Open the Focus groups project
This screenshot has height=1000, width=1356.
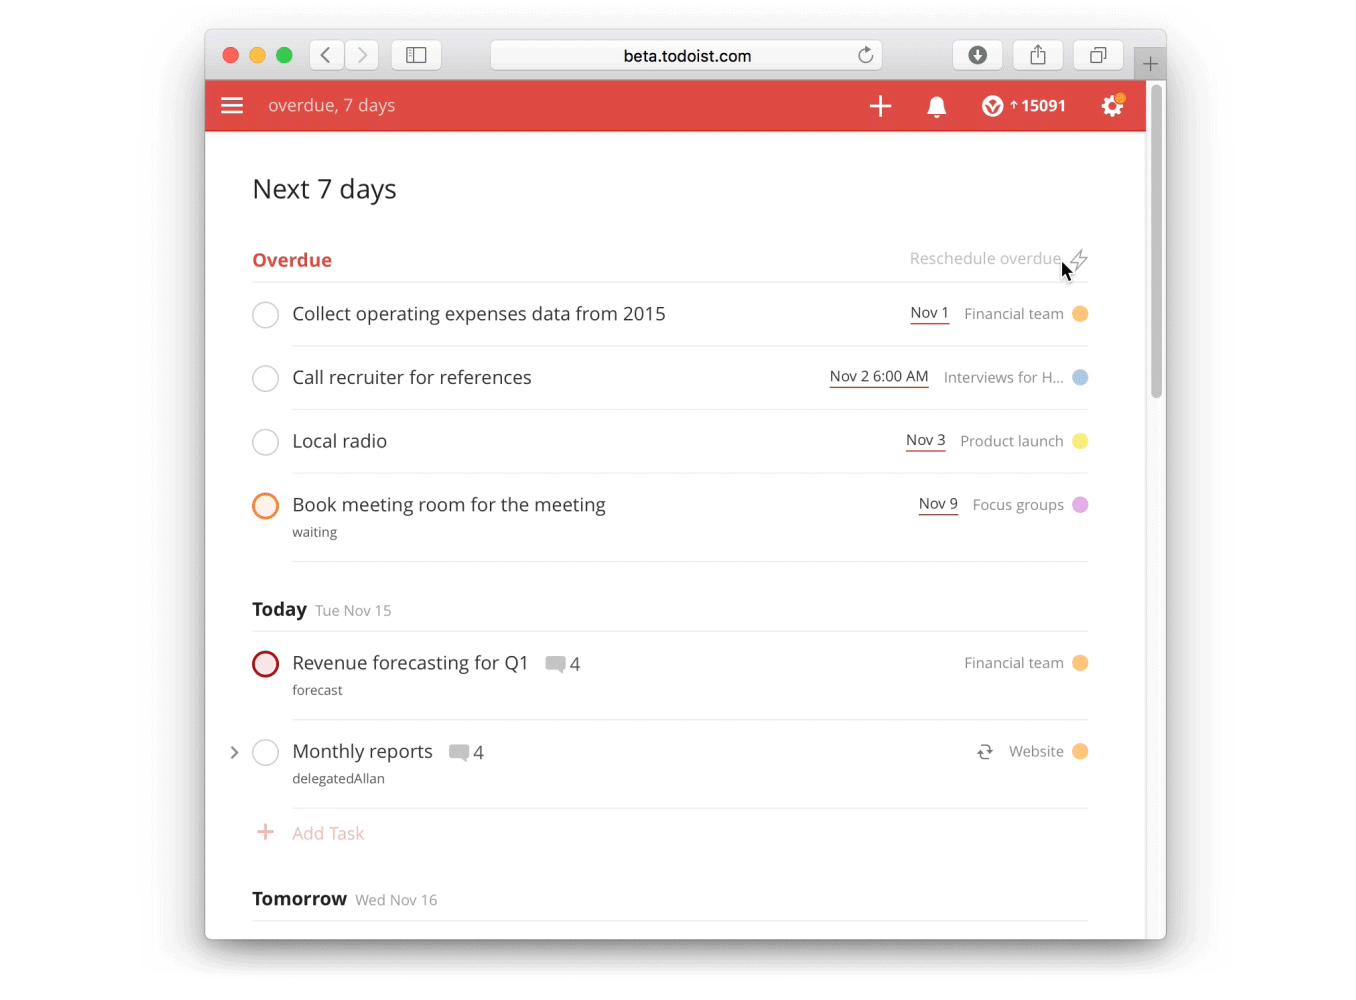pyautogui.click(x=1018, y=505)
